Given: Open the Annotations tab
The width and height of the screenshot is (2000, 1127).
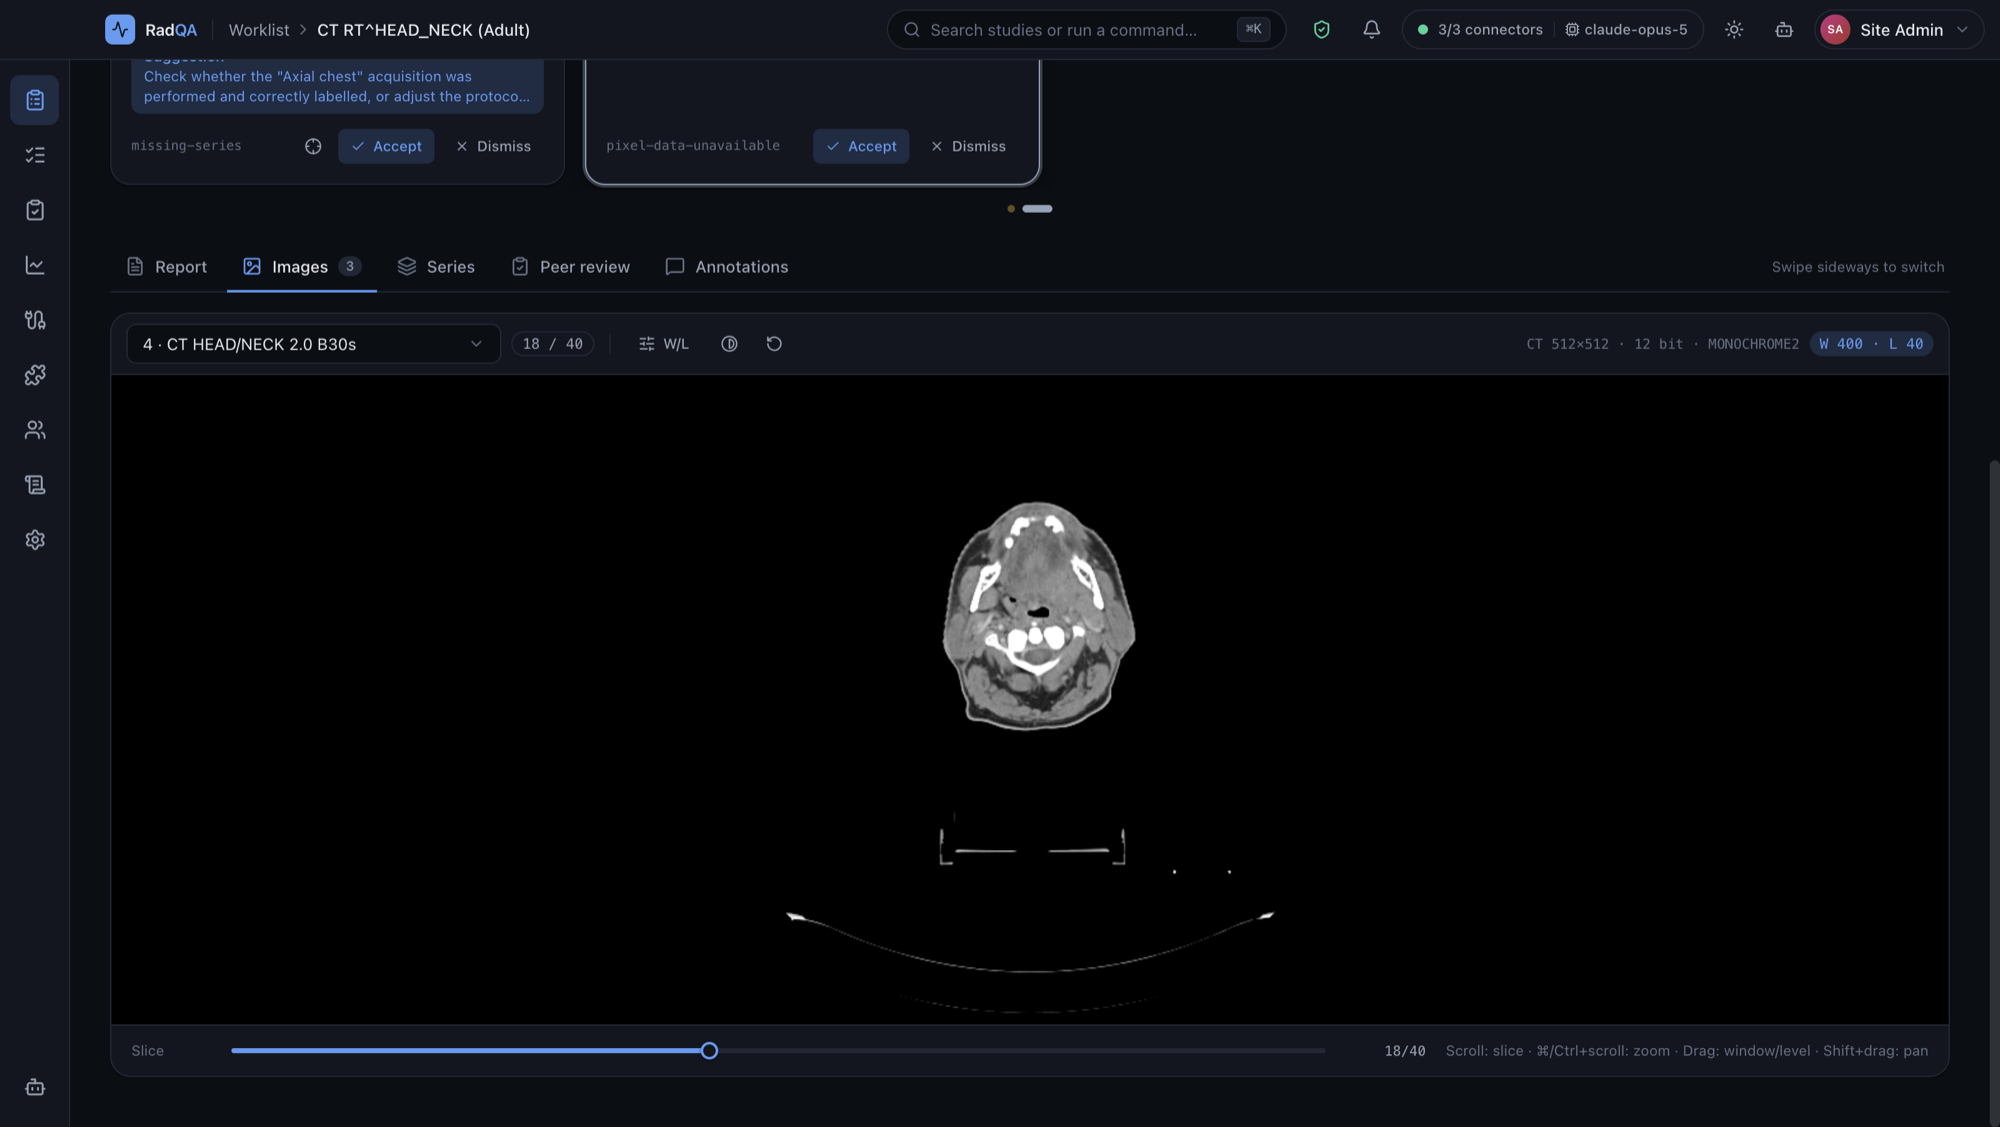Looking at the screenshot, I should (x=727, y=267).
